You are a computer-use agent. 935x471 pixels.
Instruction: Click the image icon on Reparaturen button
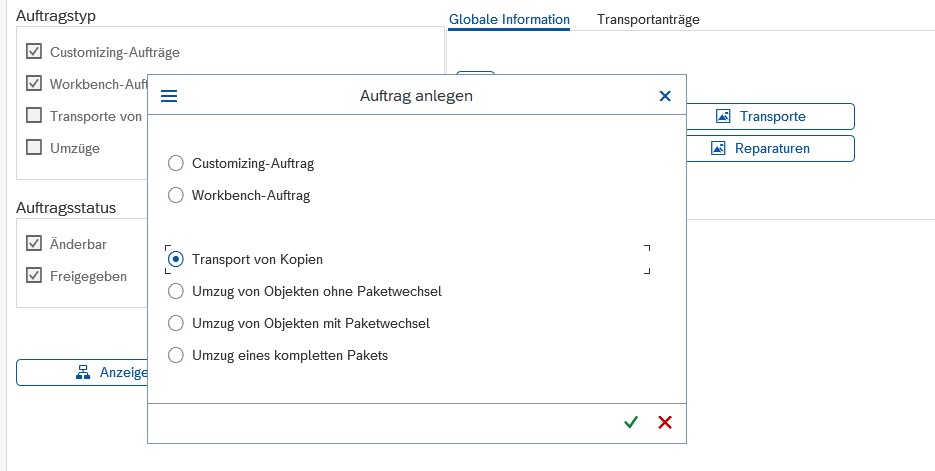click(x=718, y=148)
